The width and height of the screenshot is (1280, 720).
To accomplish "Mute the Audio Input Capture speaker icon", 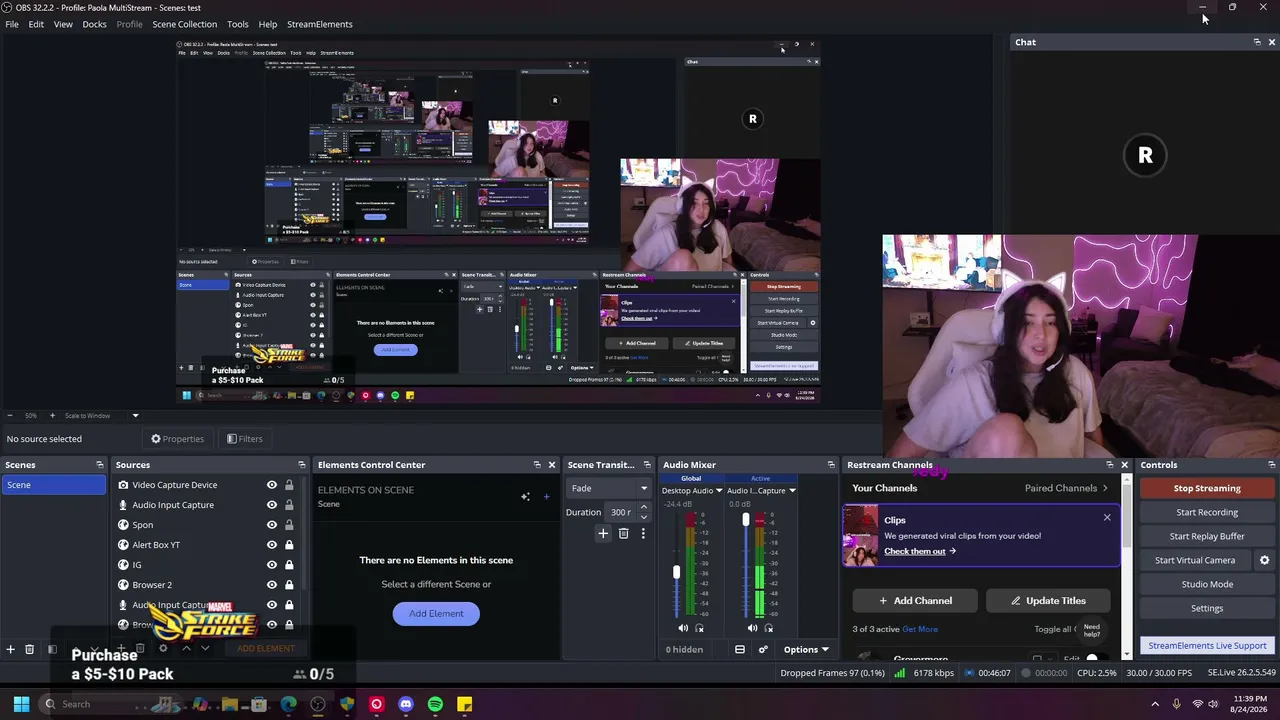I will pos(752,628).
